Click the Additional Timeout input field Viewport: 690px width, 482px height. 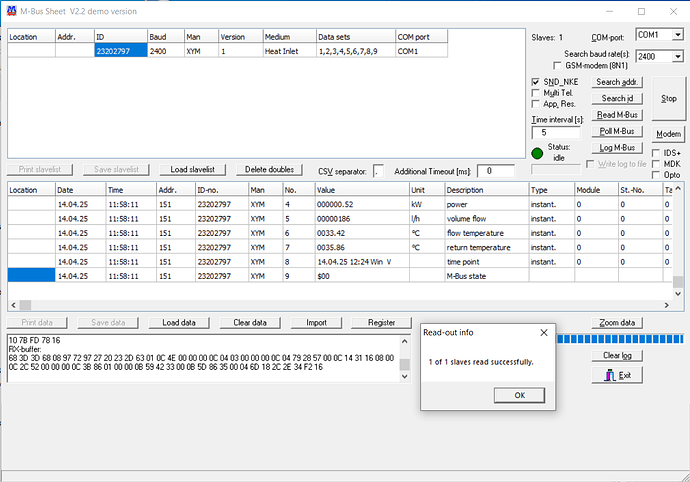tap(495, 171)
